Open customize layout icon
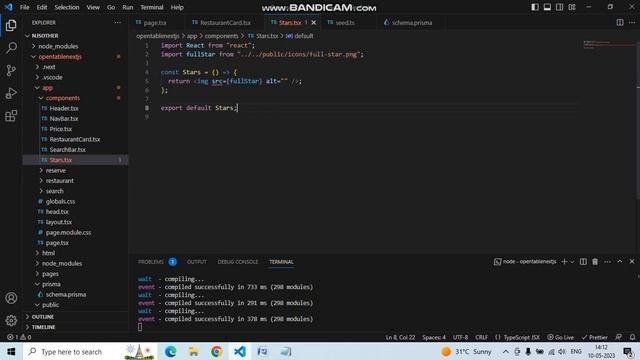This screenshot has width=640, height=360. [x=572, y=7]
